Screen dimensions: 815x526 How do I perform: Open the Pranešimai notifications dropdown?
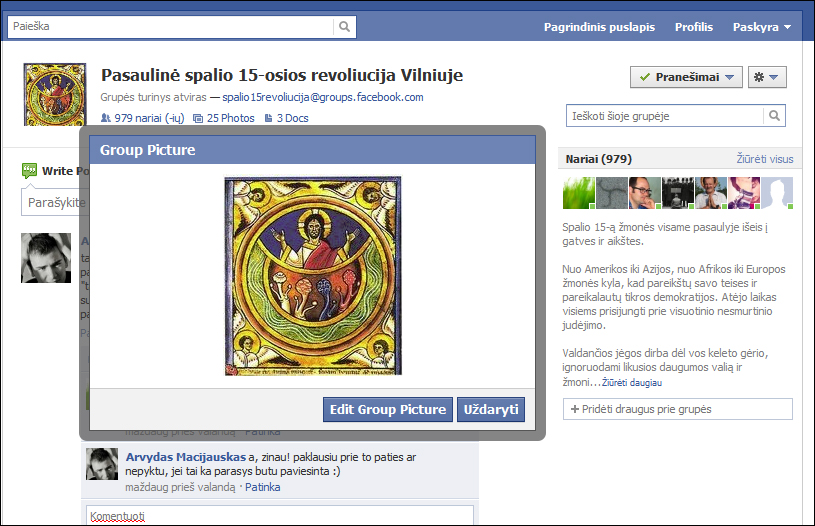686,77
